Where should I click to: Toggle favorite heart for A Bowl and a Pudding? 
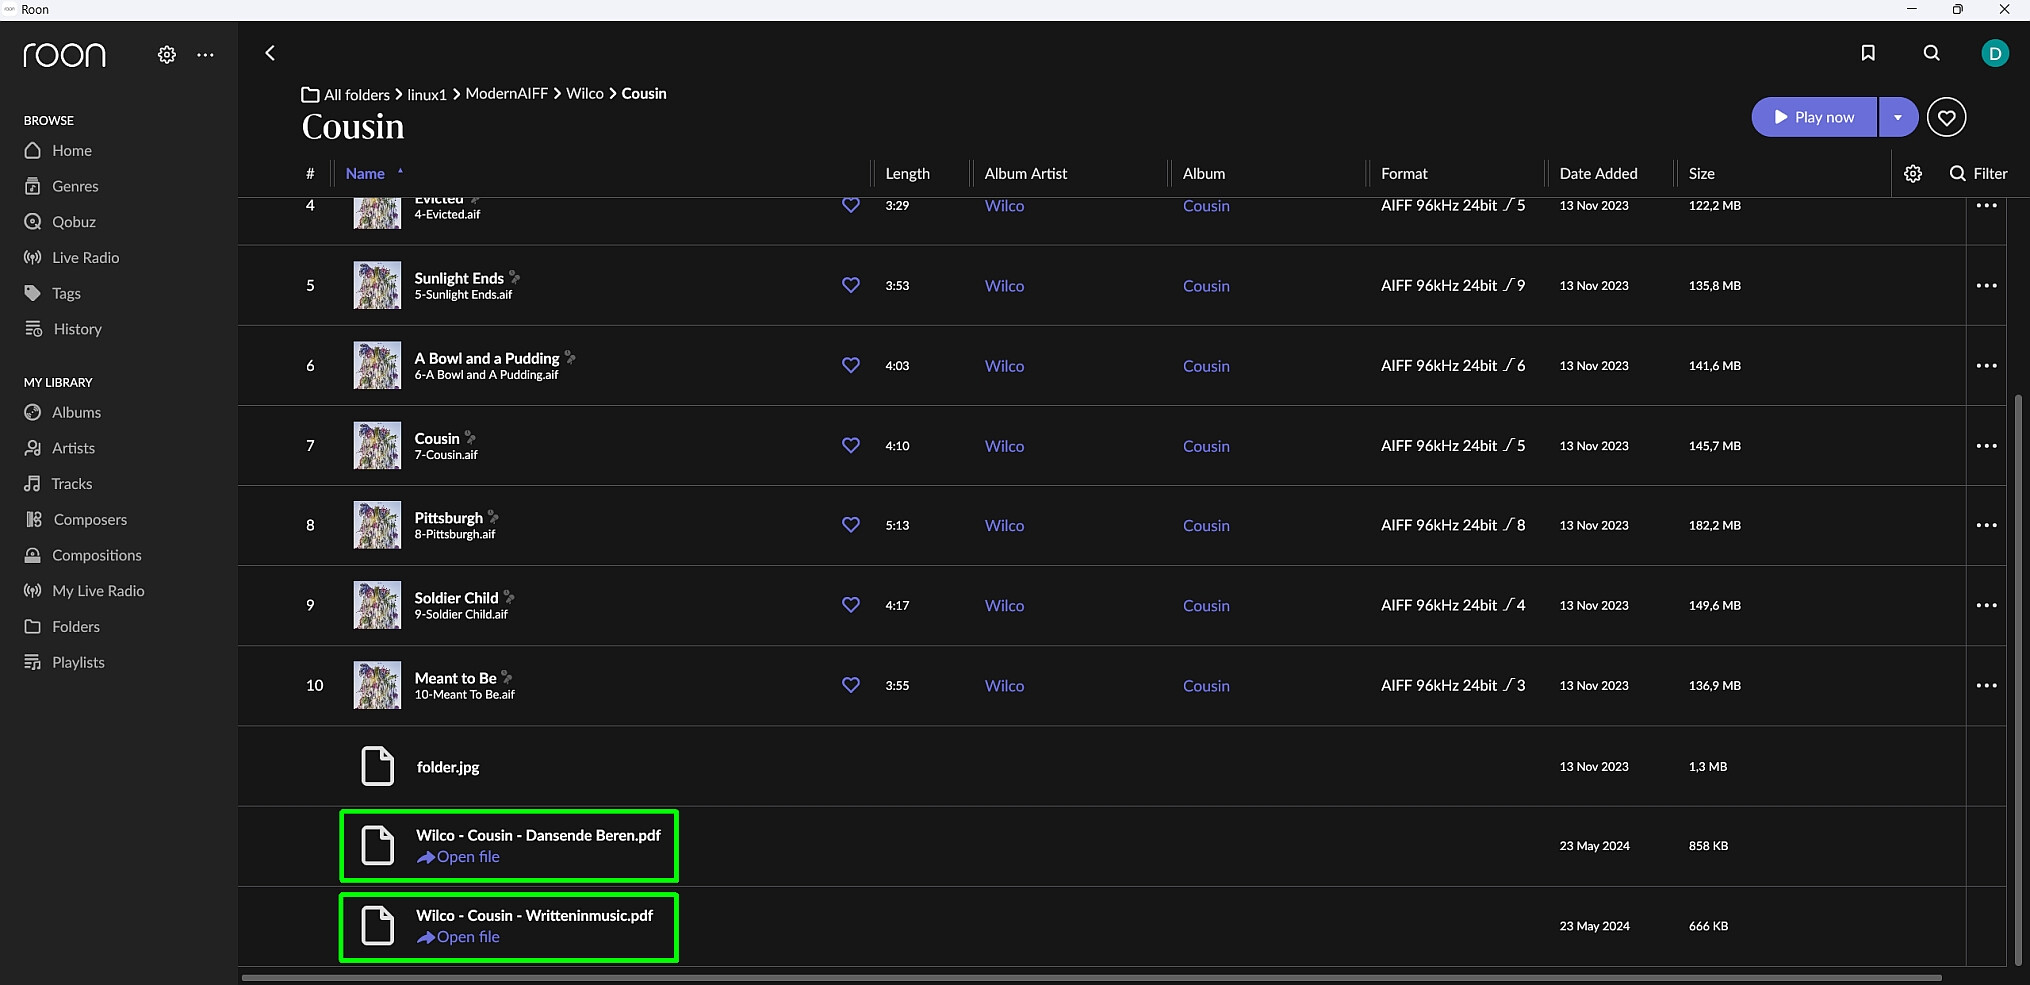coord(851,365)
